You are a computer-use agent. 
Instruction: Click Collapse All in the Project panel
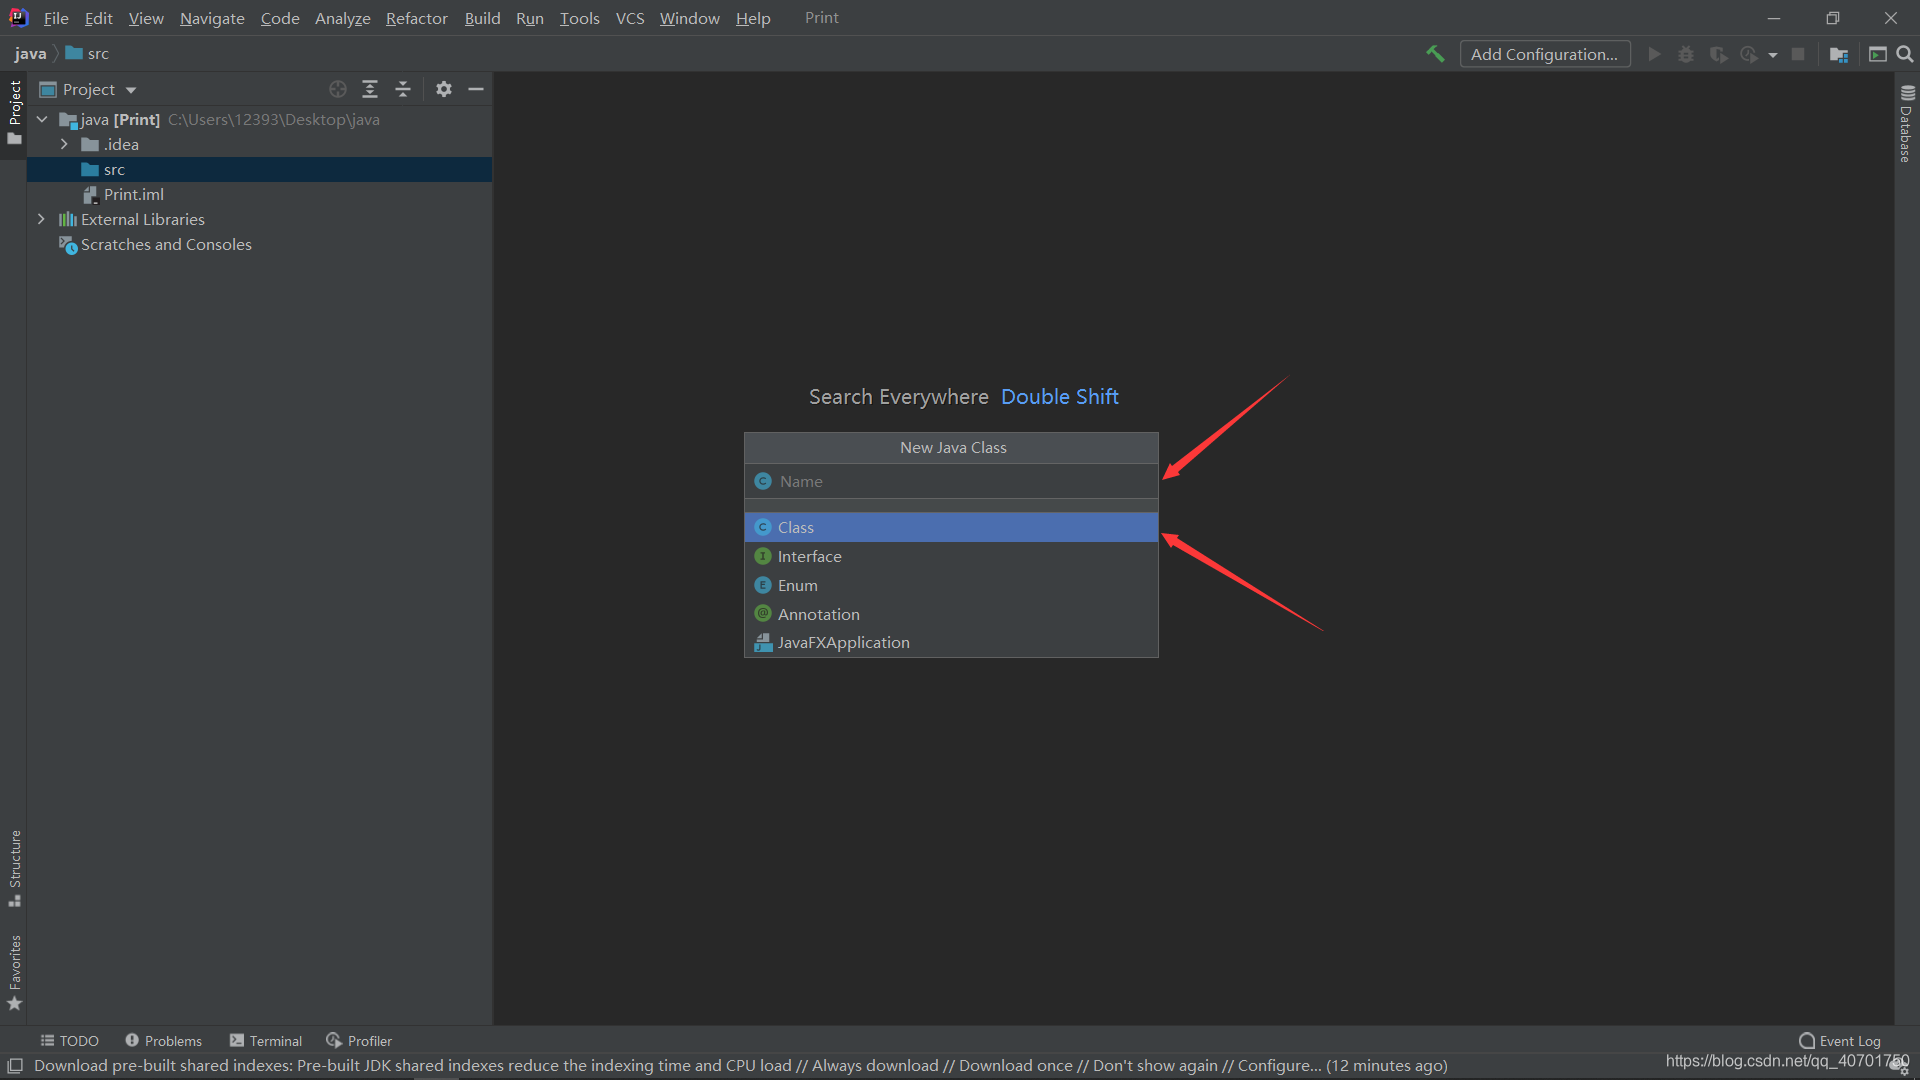pyautogui.click(x=403, y=89)
